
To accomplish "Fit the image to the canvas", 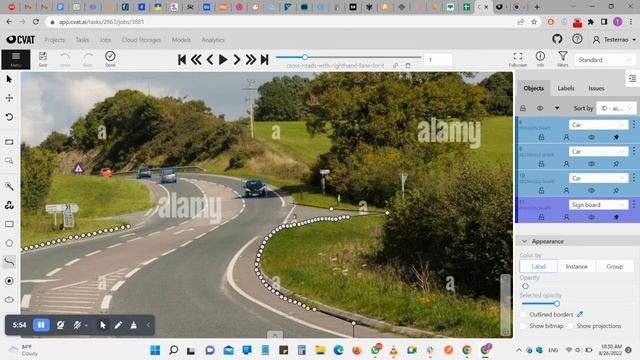I will tap(9, 142).
